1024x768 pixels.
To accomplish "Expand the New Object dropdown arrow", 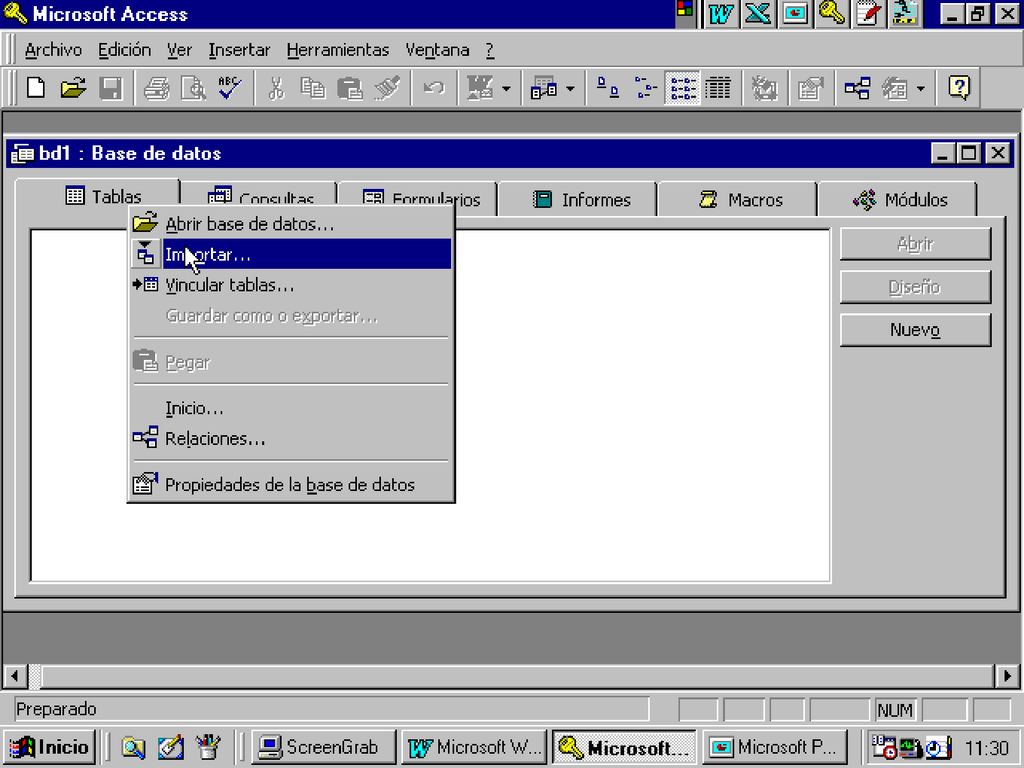I will click(921, 88).
